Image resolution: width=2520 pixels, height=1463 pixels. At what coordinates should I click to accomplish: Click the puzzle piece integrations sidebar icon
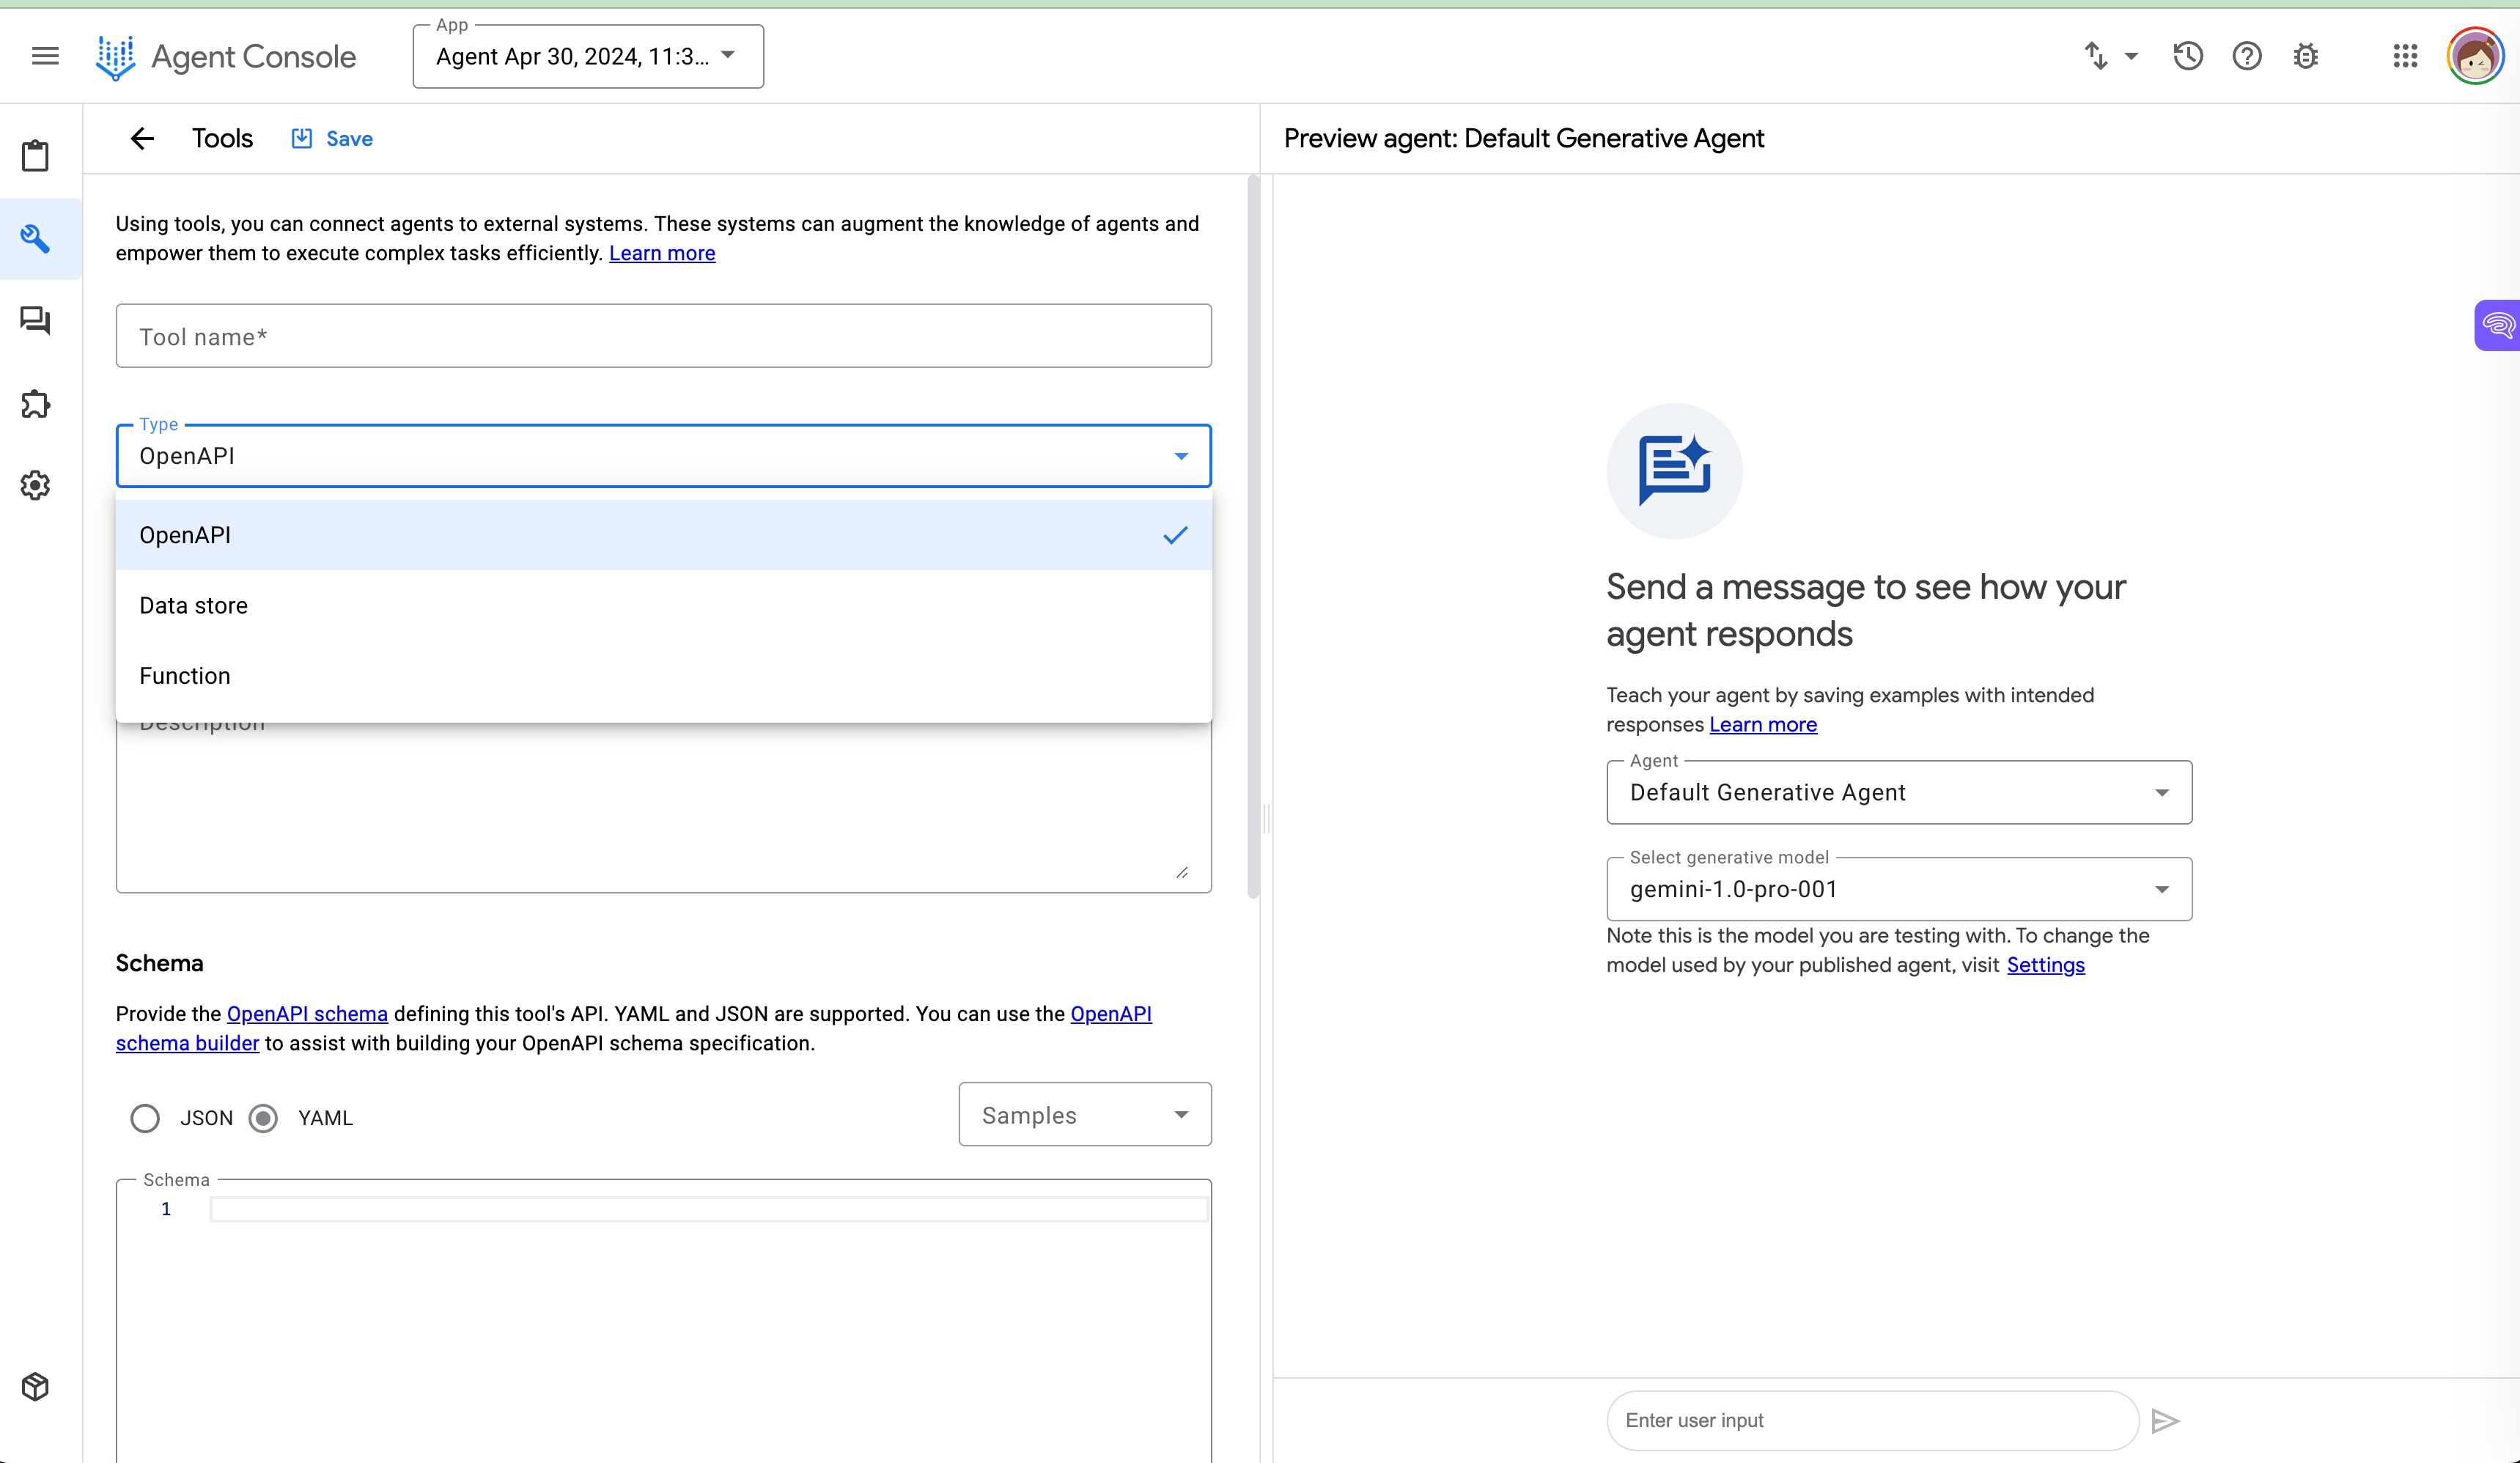pos(36,404)
